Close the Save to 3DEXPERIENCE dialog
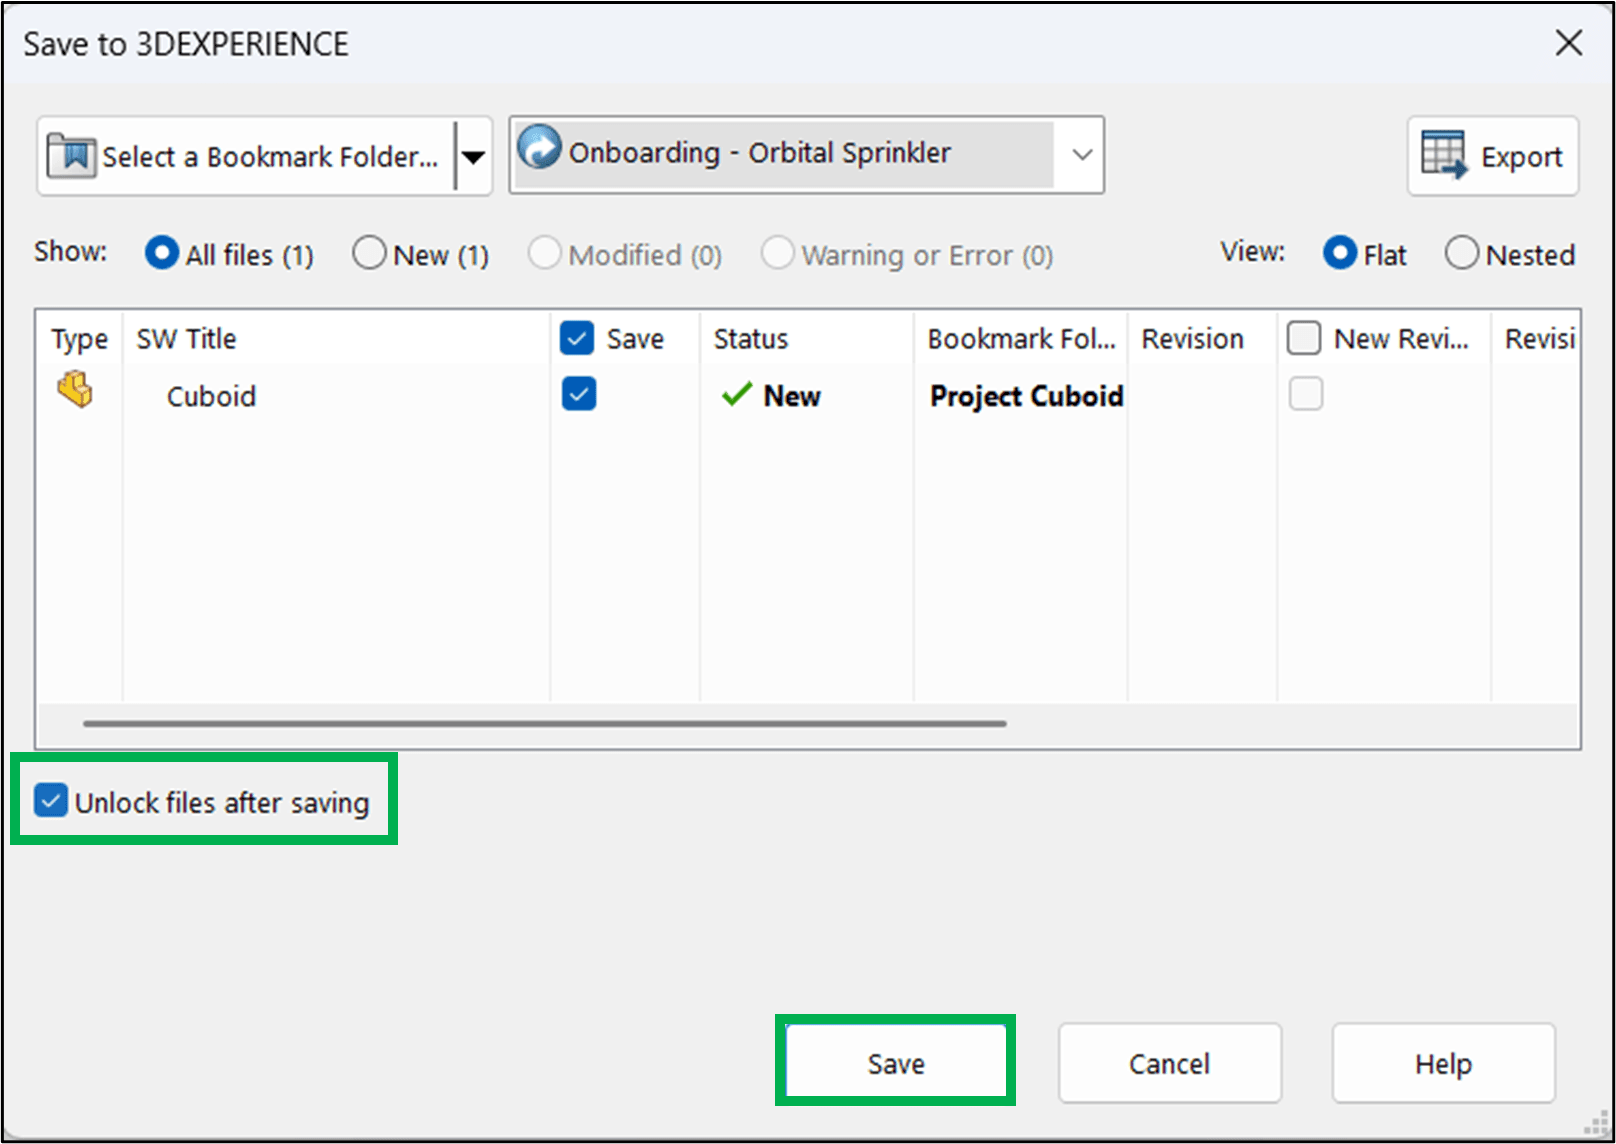Image resolution: width=1616 pixels, height=1144 pixels. pos(1571,43)
